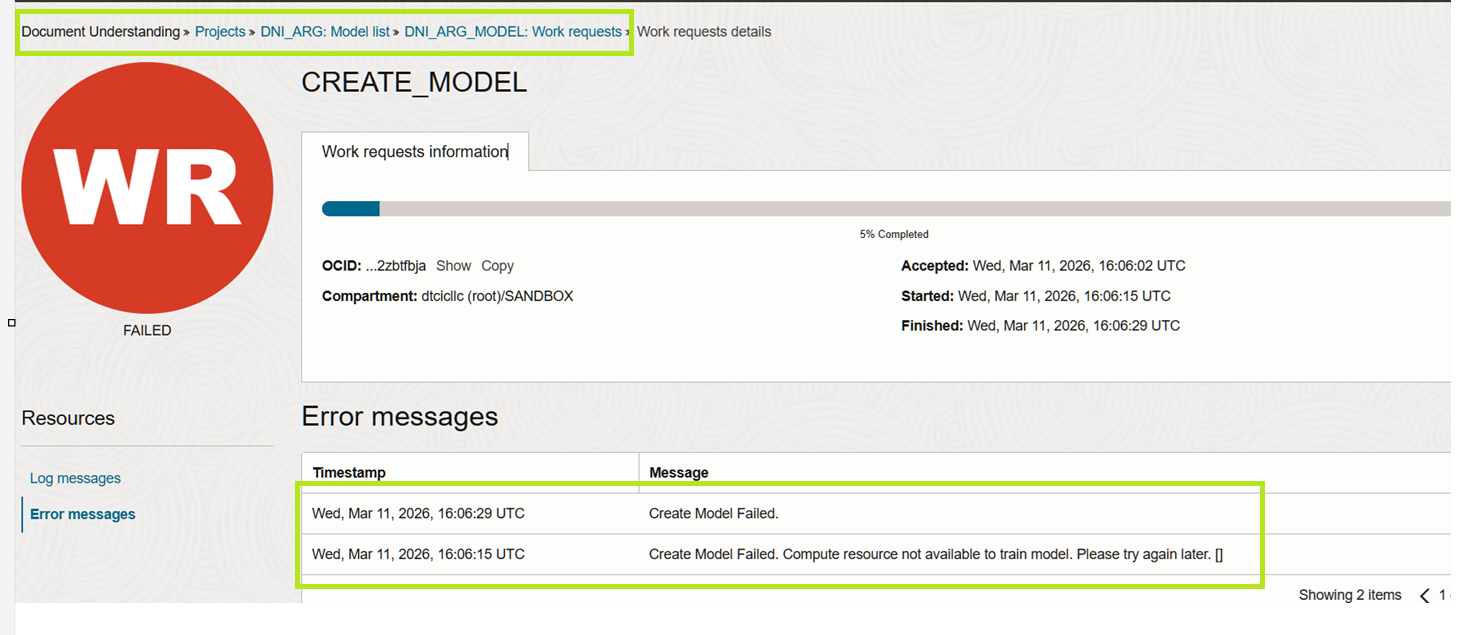Select the Work requests information tab

click(415, 152)
